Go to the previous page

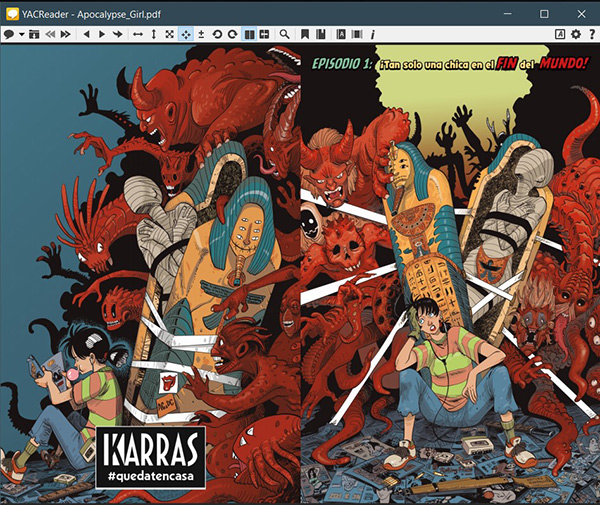tap(87, 34)
